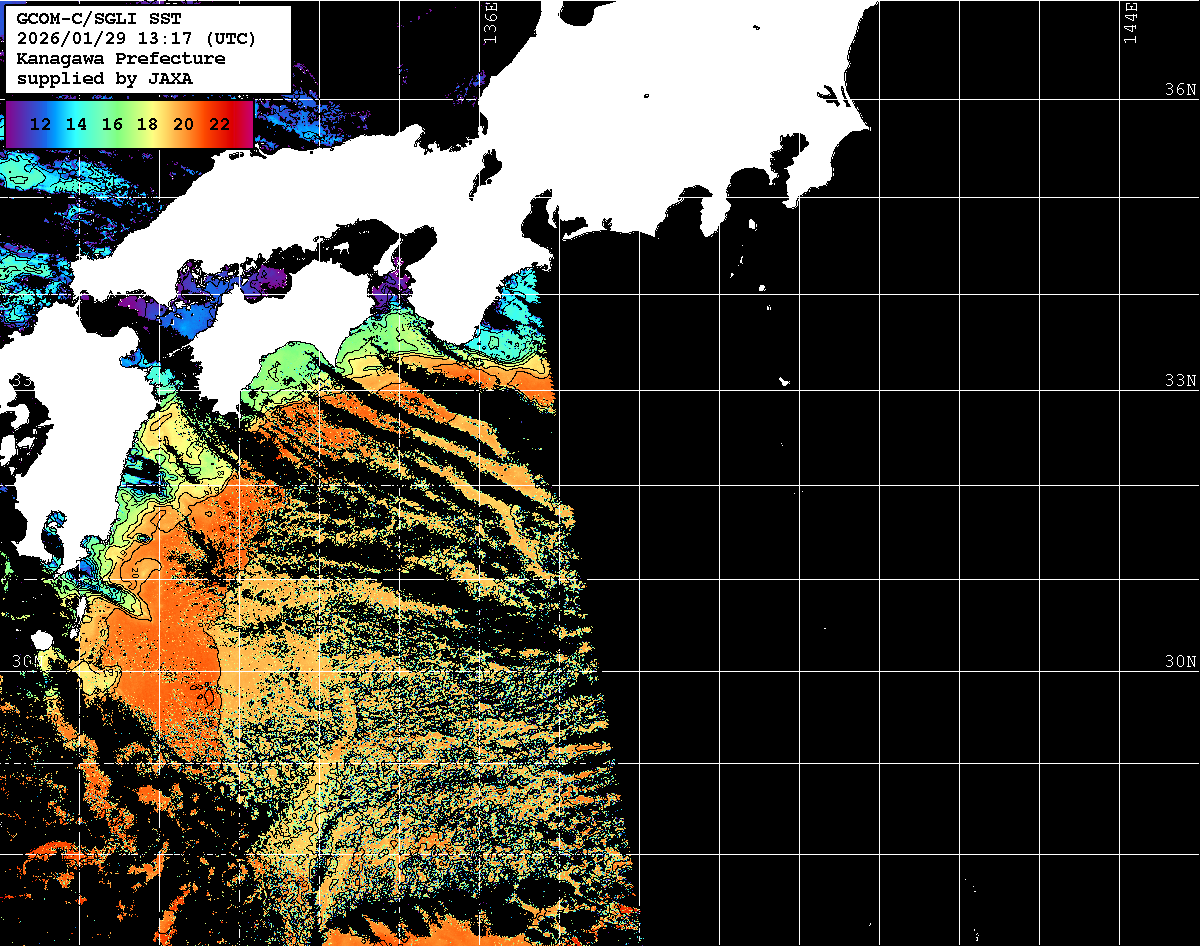Click the 22 value on temperature legend

click(x=219, y=125)
